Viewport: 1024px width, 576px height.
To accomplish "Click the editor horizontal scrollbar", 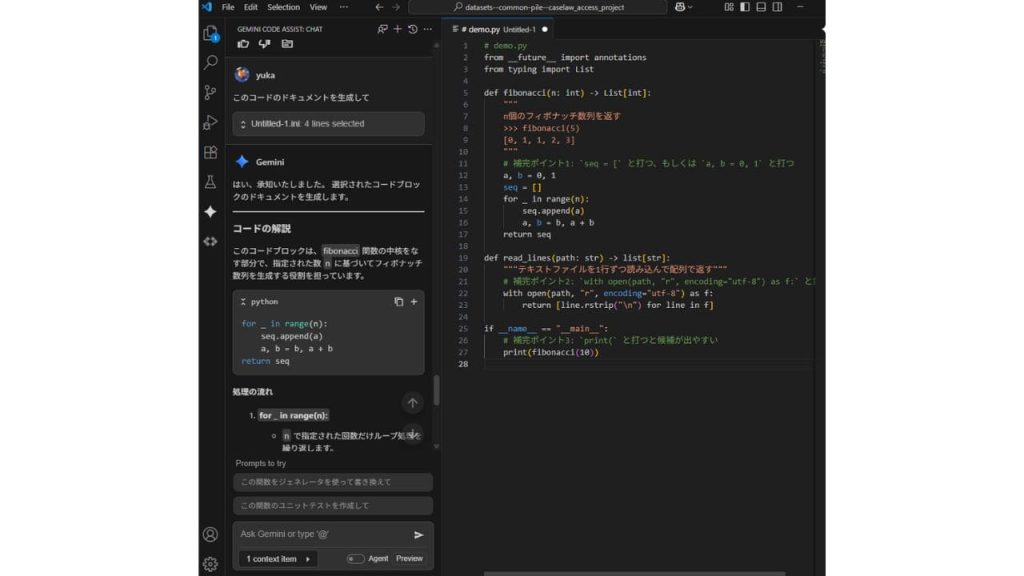I will (x=634, y=573).
